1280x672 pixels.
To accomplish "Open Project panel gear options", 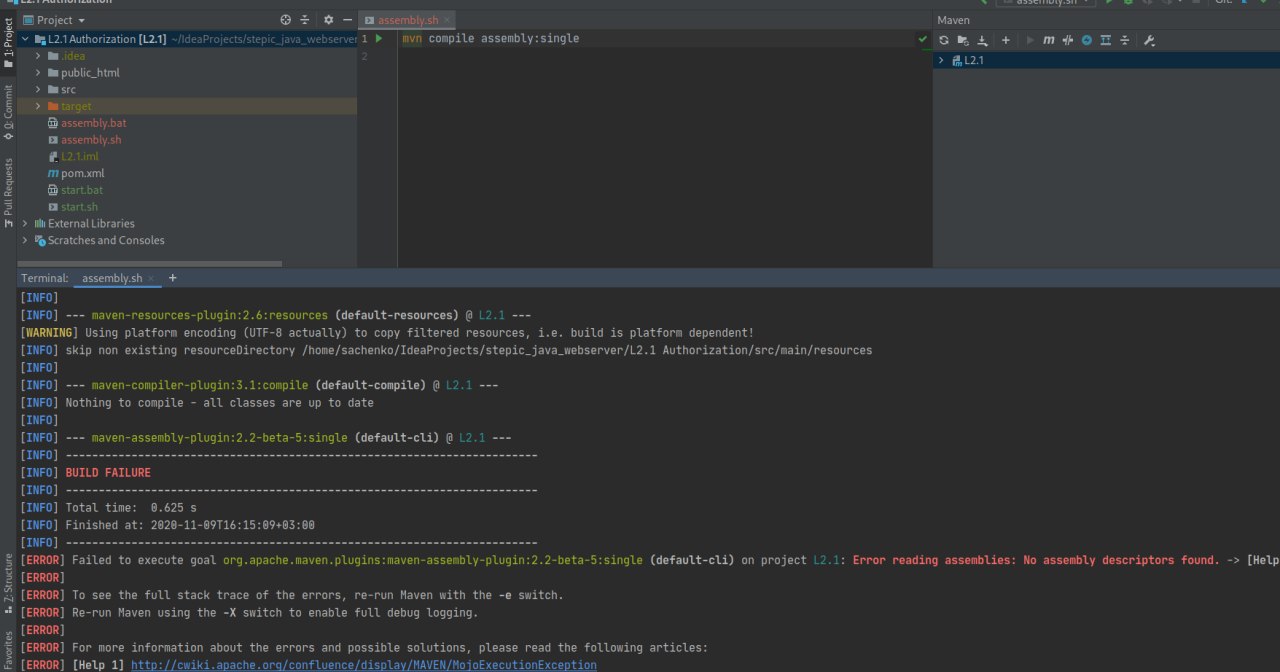I will click(x=329, y=20).
